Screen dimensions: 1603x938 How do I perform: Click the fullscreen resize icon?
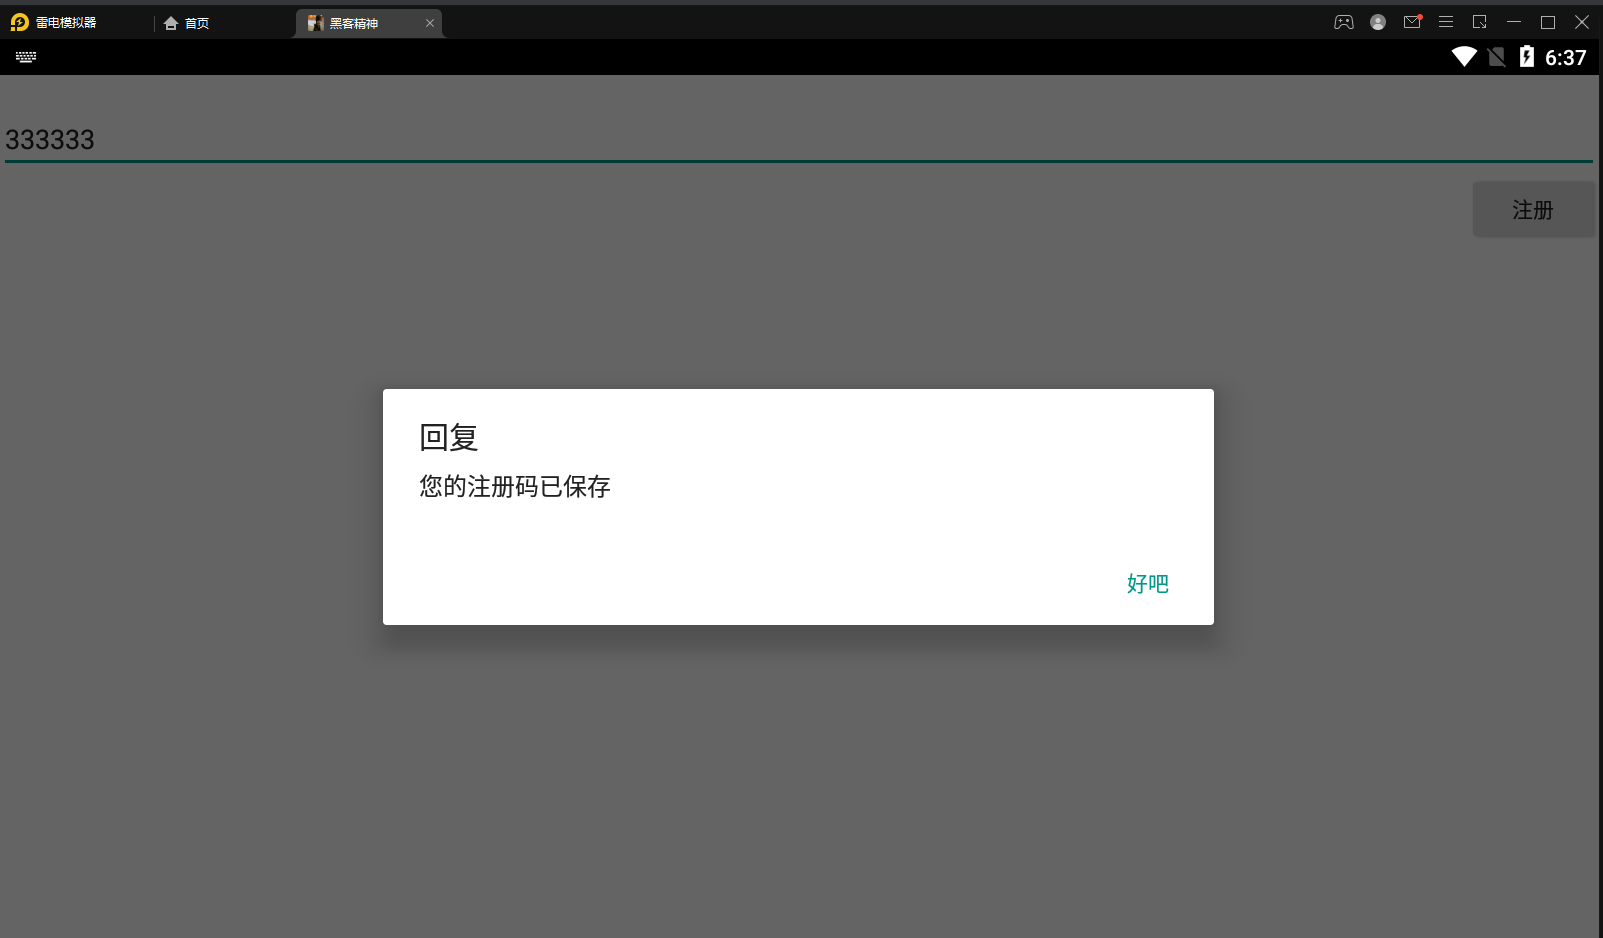[1480, 21]
